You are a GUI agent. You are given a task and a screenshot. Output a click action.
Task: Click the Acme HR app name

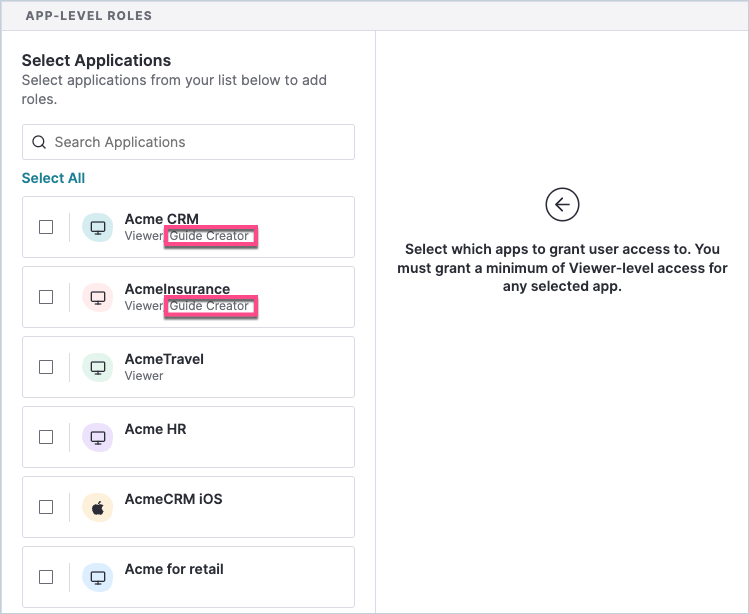click(x=155, y=429)
